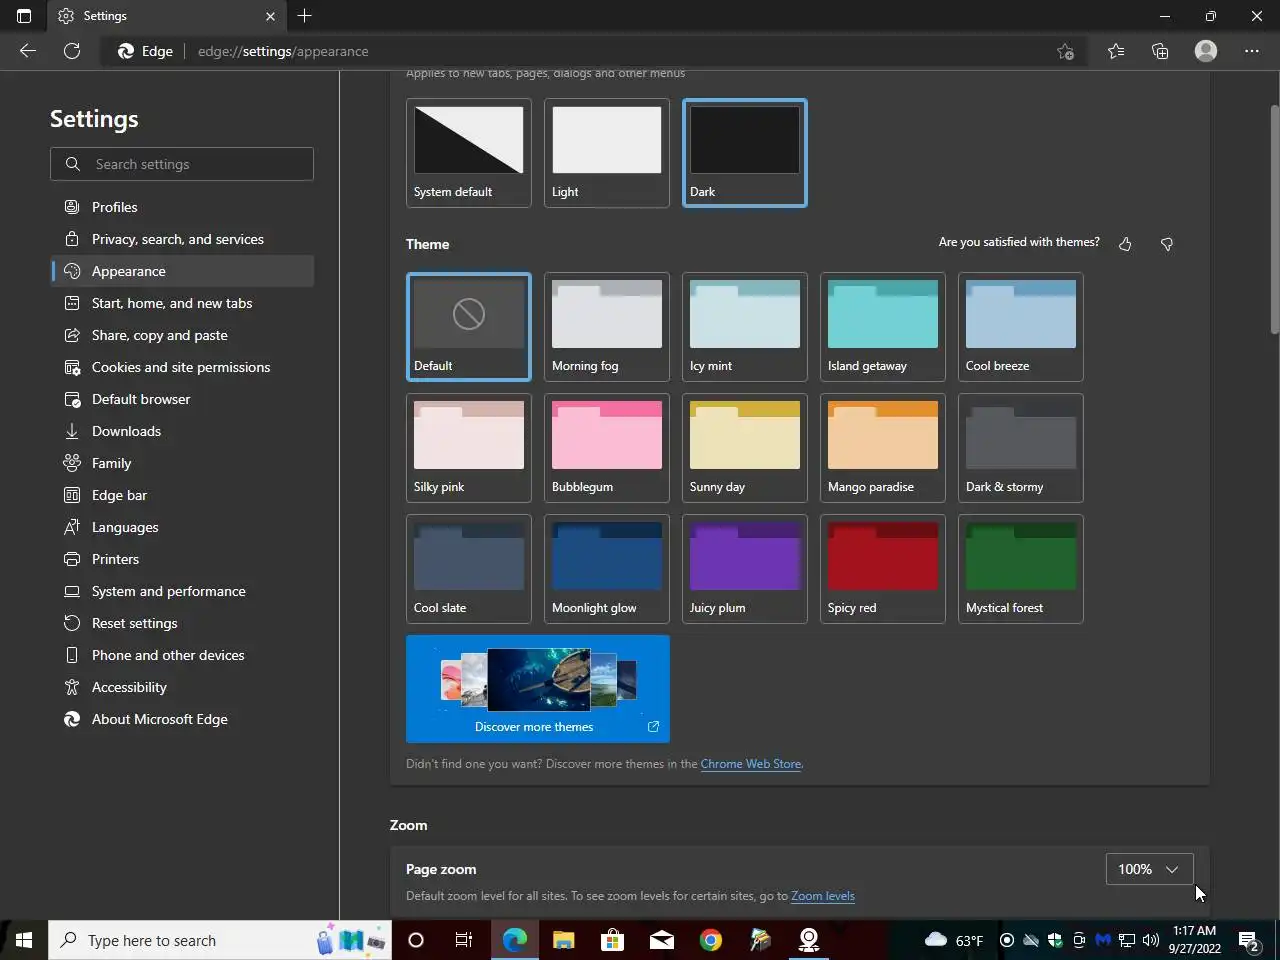Click the weather 63°F widget
This screenshot has height=960, width=1280.
954,940
